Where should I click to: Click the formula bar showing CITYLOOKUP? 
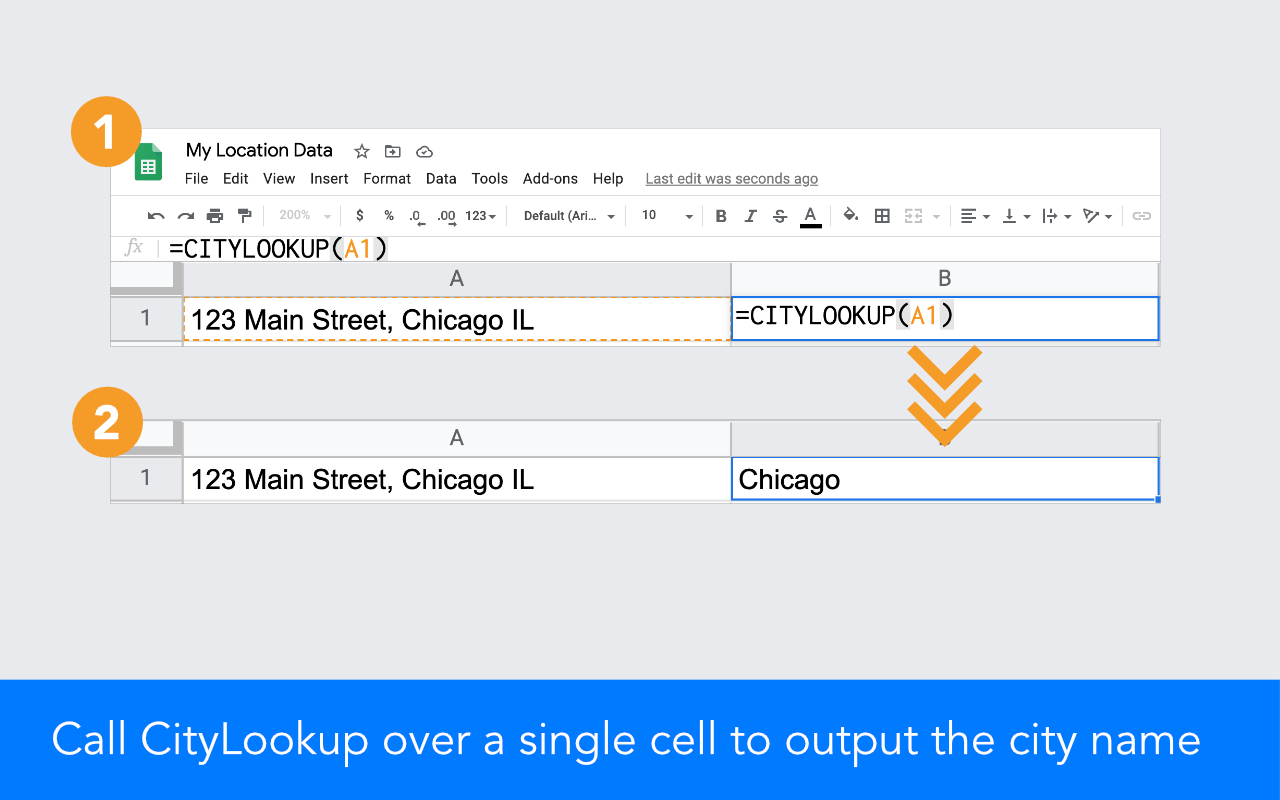click(x=280, y=248)
